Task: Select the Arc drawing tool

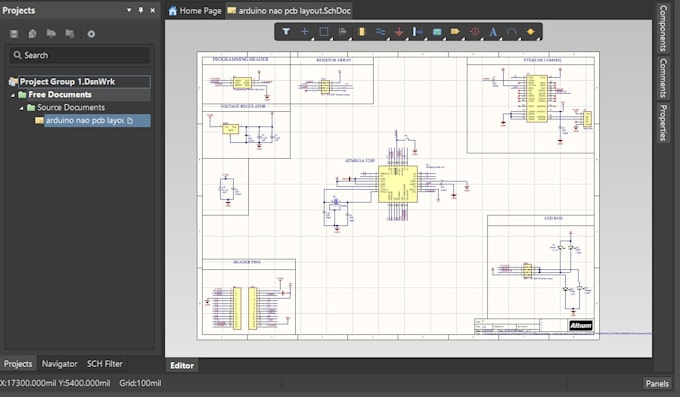Action: pos(512,32)
